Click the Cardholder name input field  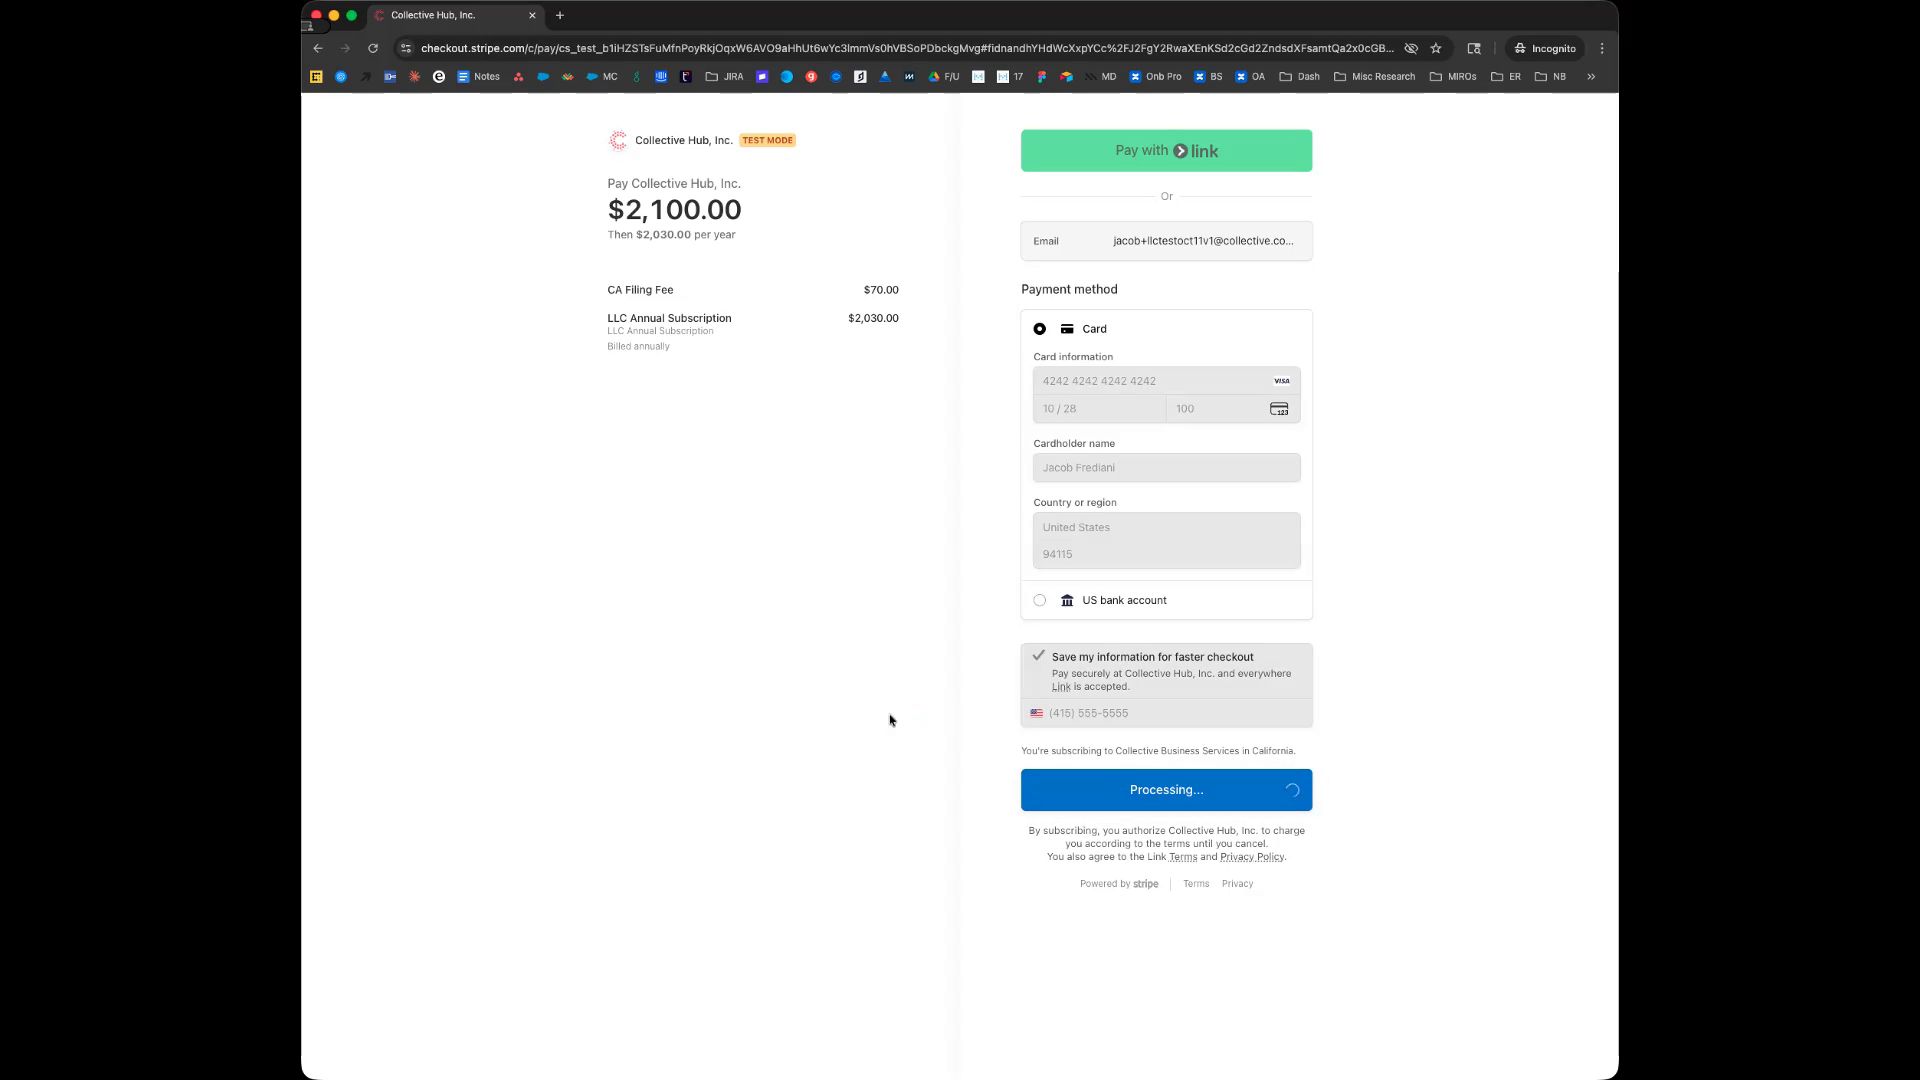pyautogui.click(x=1166, y=468)
